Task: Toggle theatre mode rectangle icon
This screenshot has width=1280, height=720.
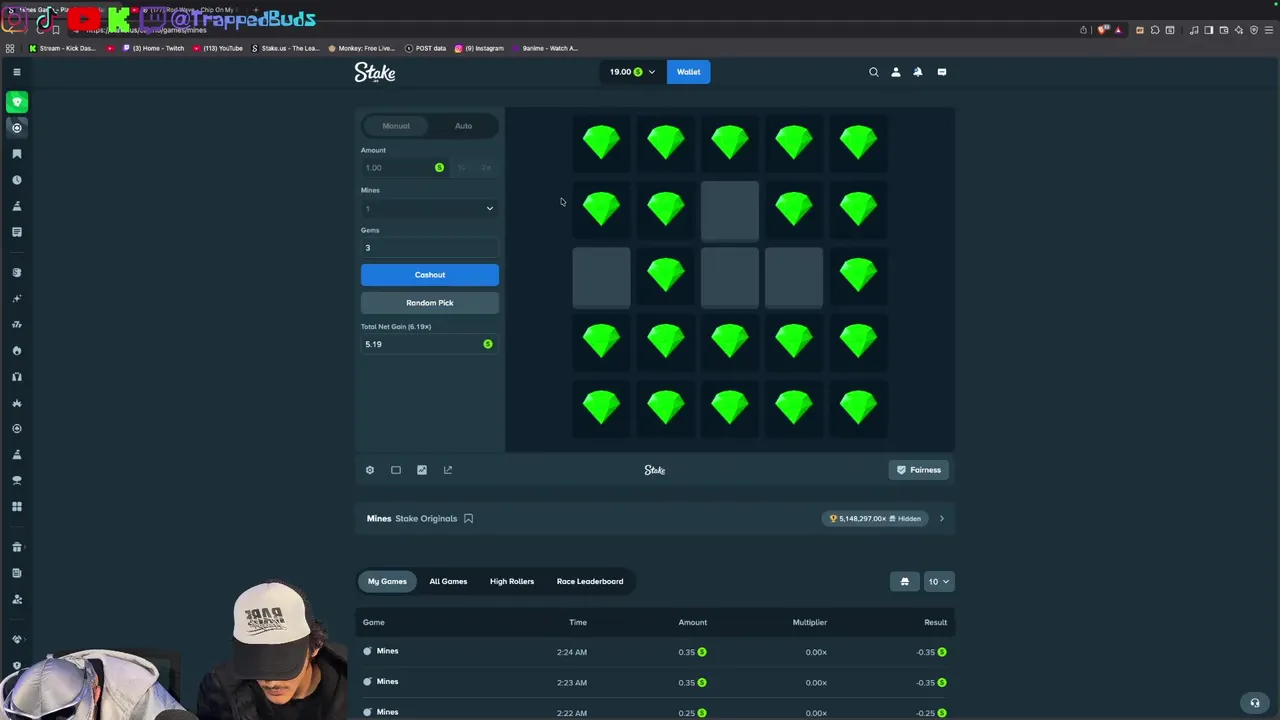Action: pos(396,470)
